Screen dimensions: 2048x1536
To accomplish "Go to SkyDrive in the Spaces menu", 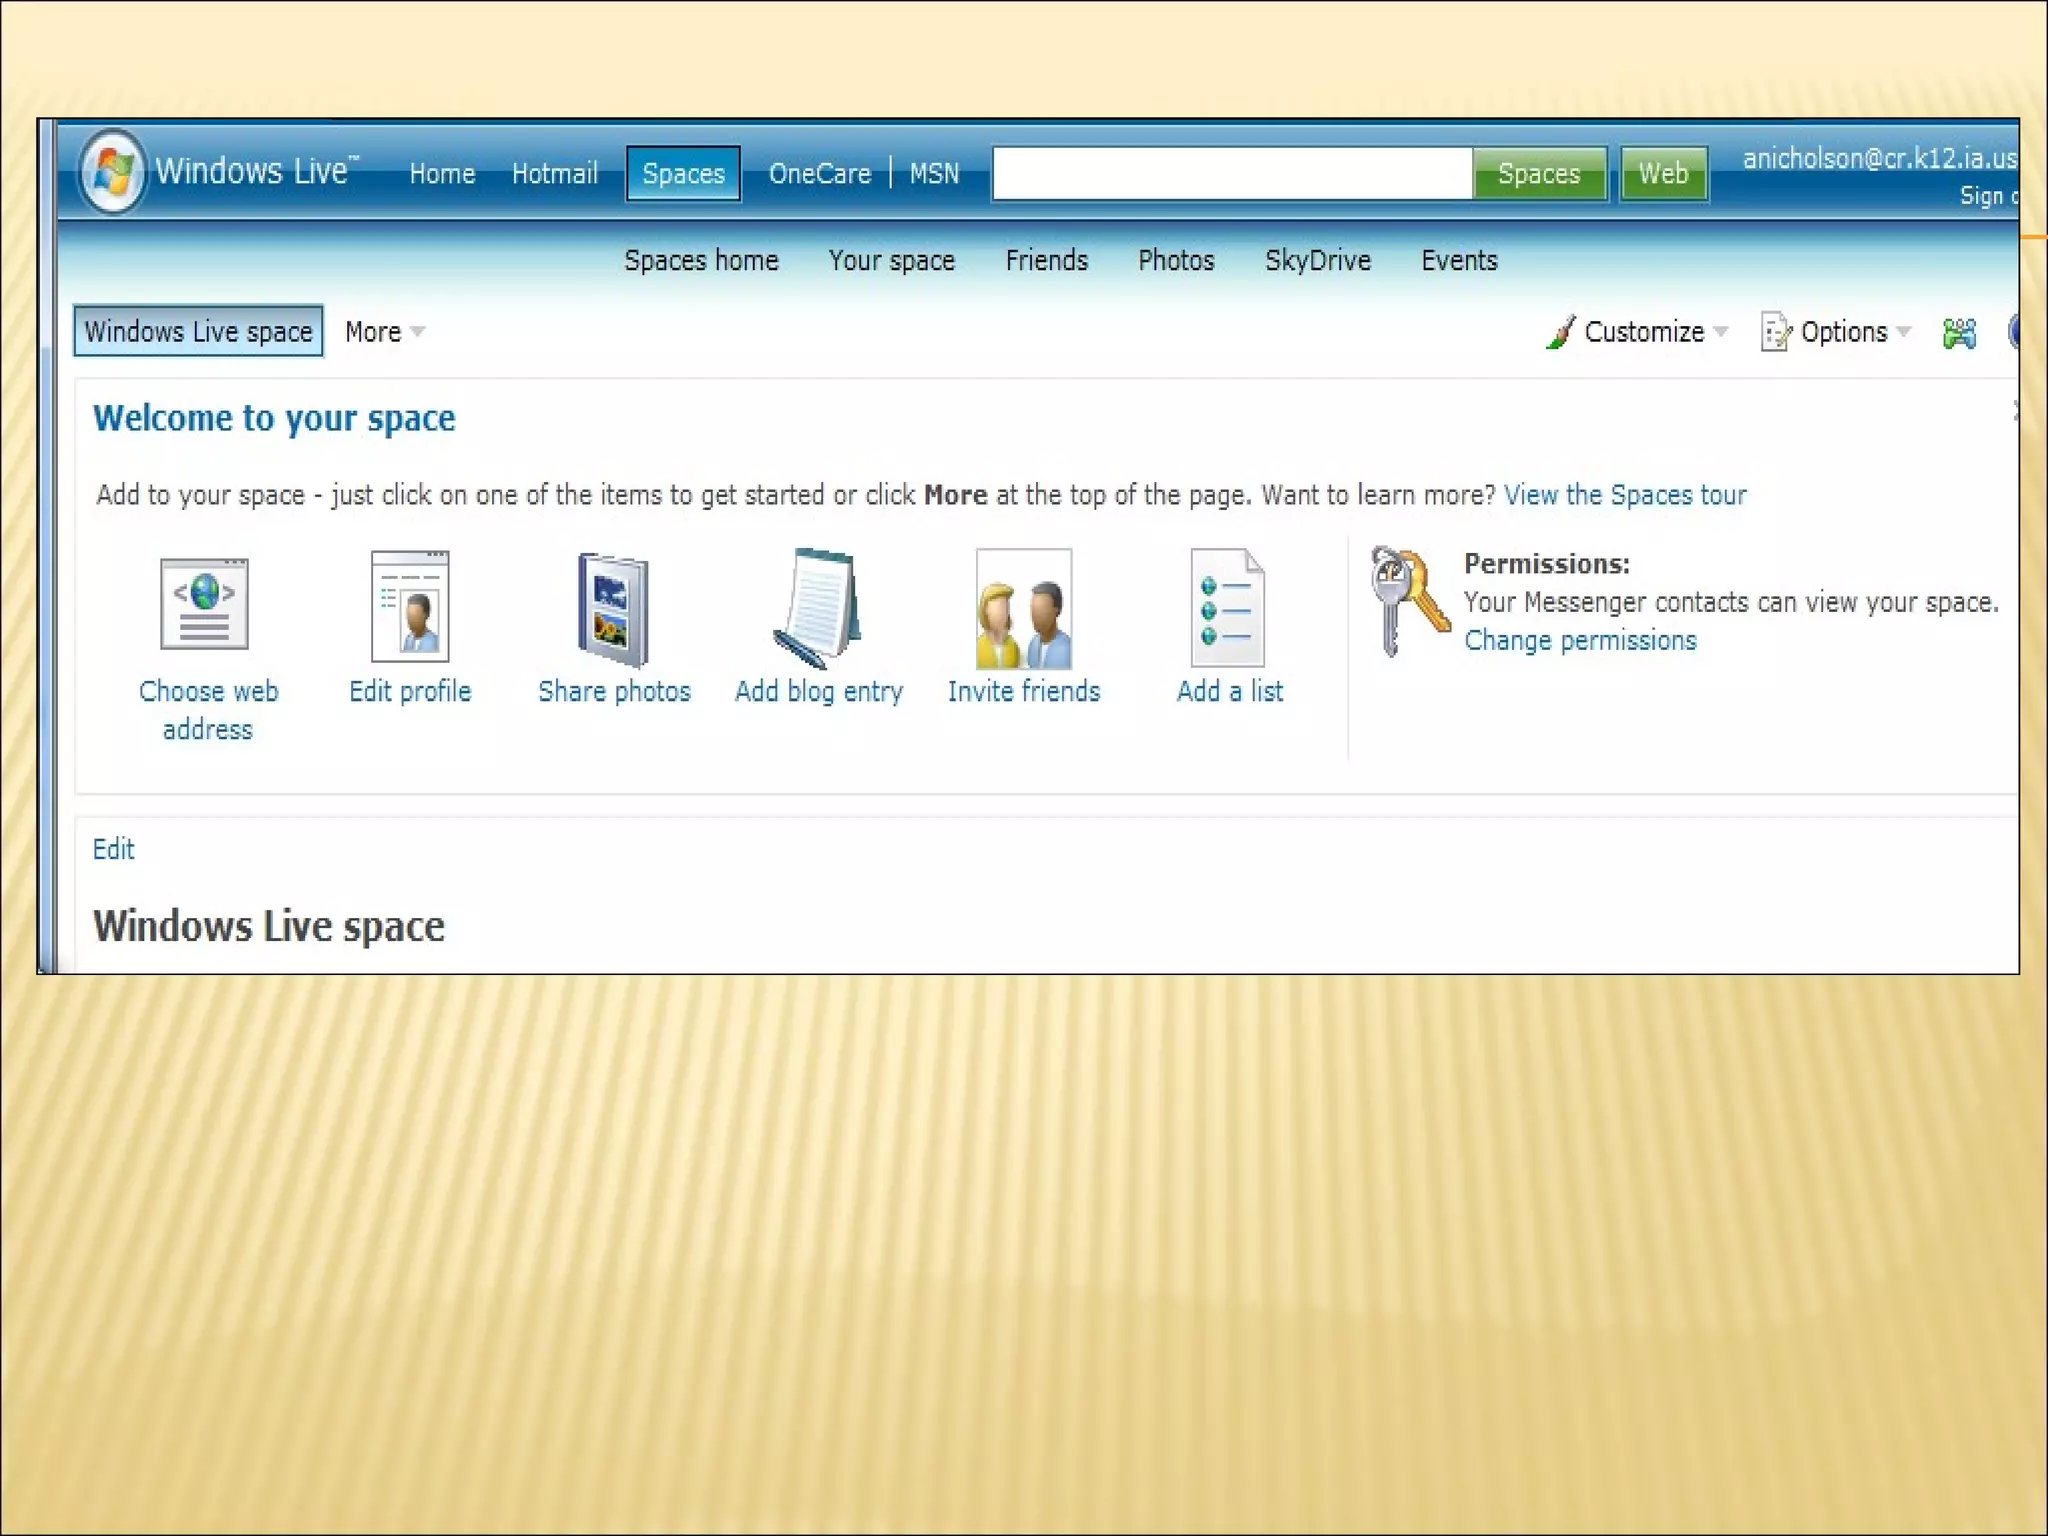I will tap(1317, 261).
